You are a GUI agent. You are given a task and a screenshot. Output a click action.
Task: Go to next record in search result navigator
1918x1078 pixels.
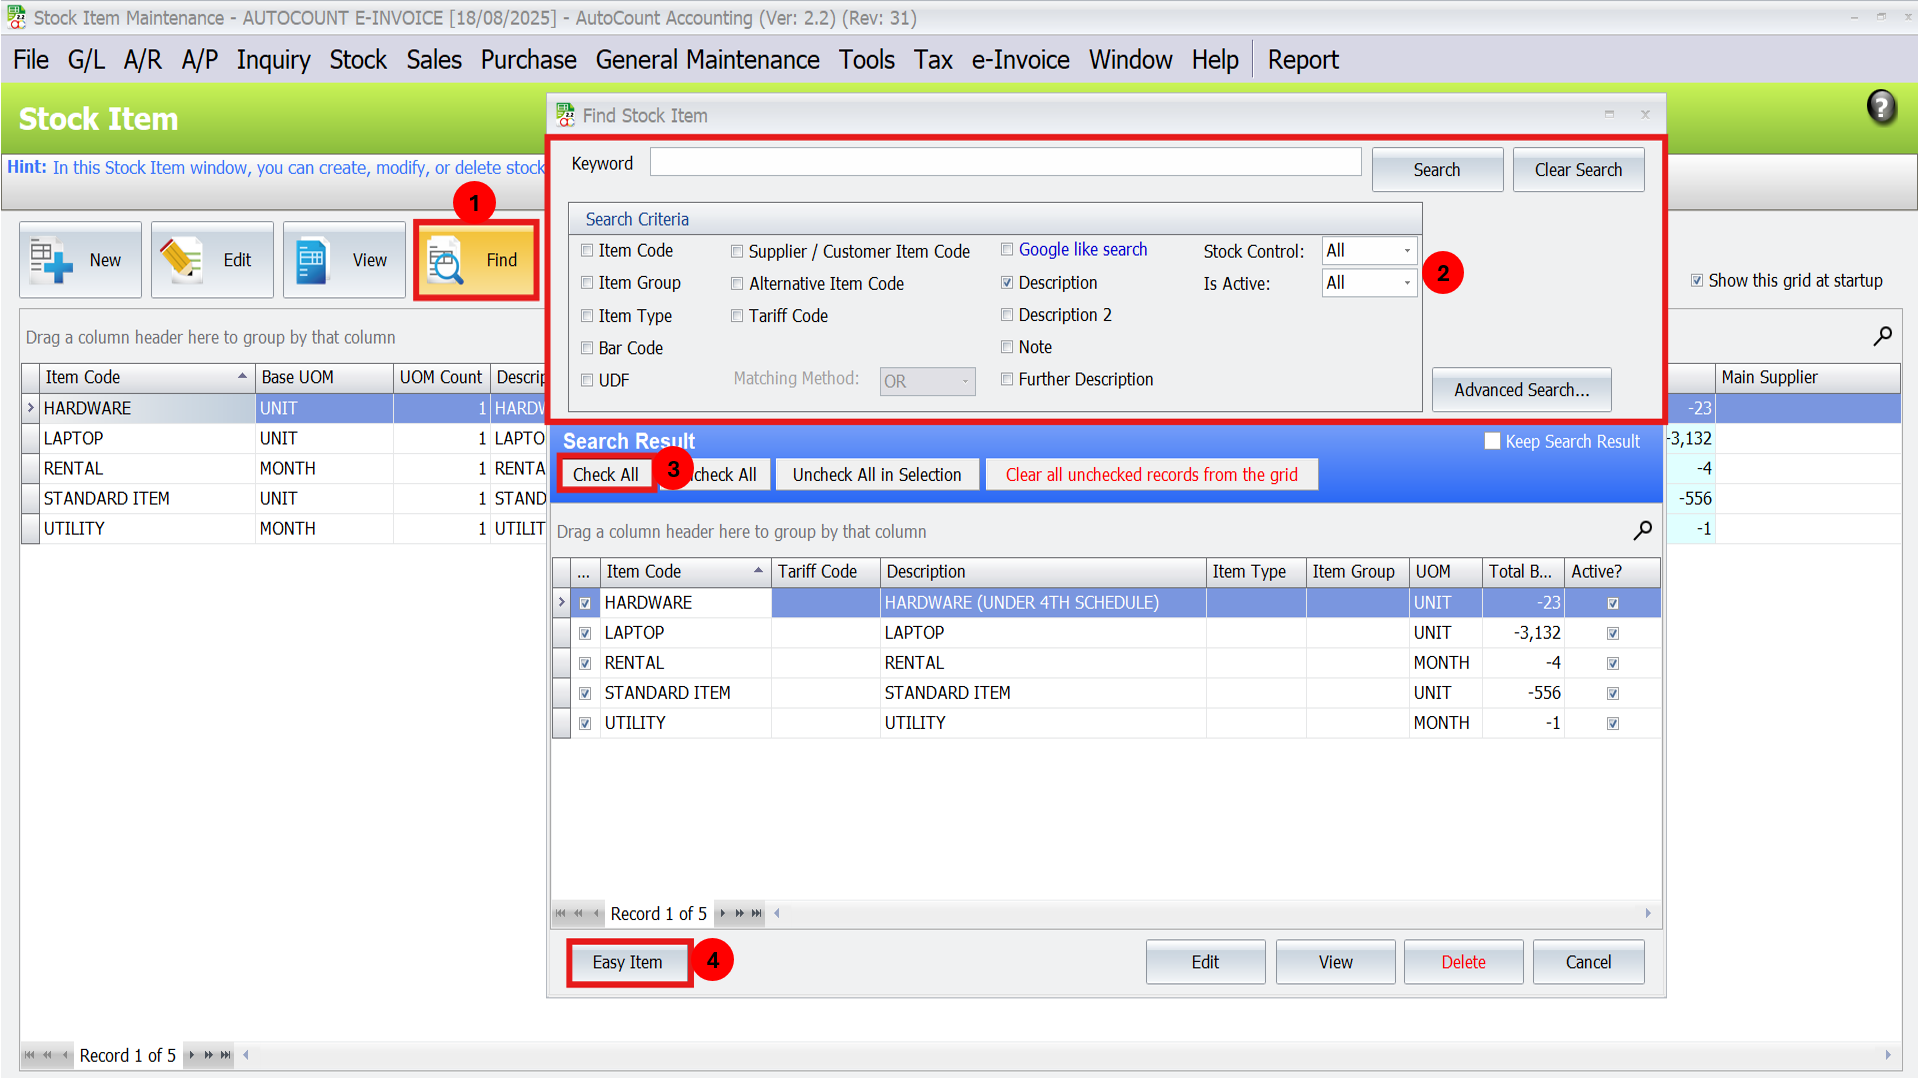[723, 913]
